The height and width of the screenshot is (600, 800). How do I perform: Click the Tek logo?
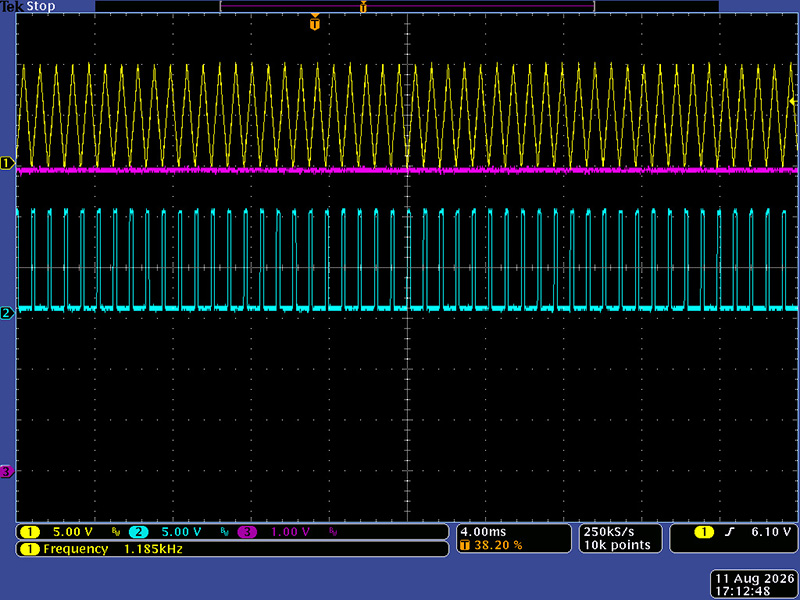pos(12,6)
